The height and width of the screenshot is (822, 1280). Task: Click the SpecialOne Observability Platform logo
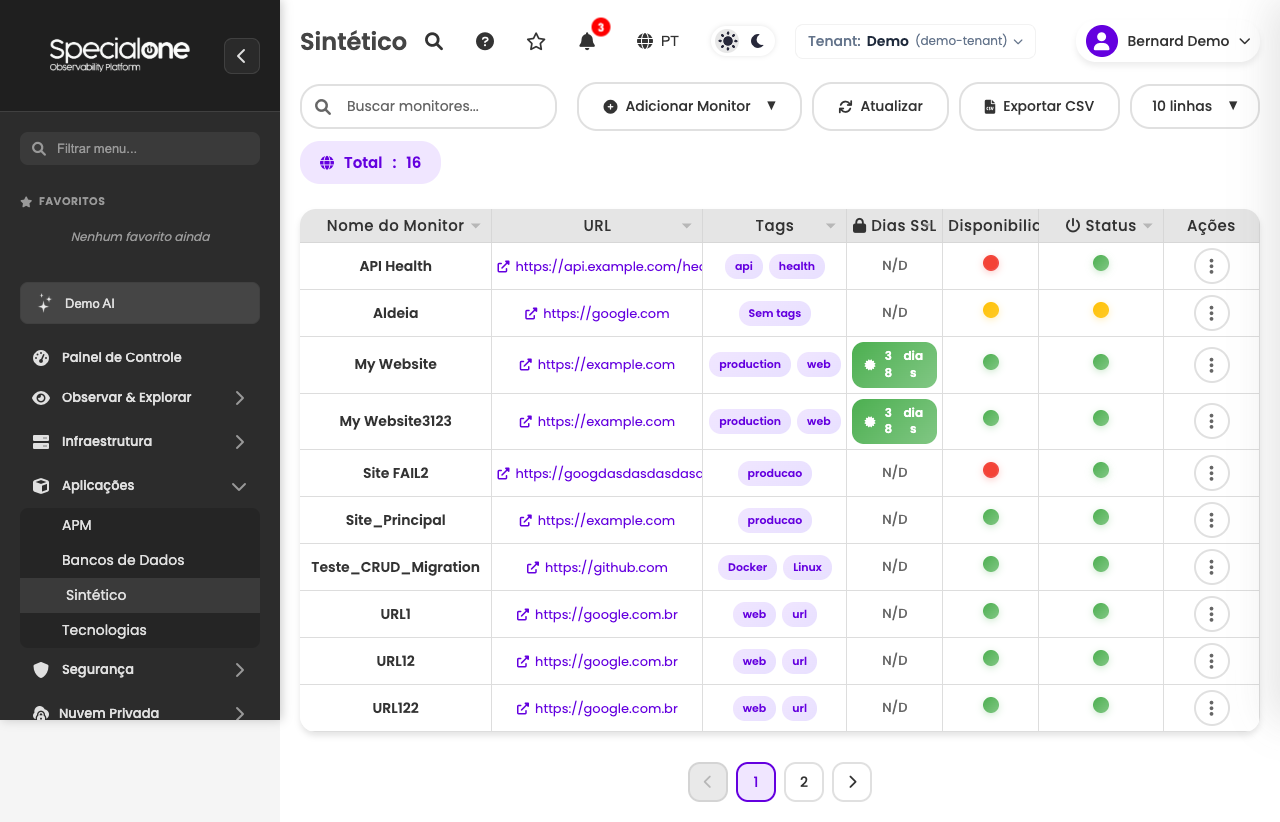tap(119, 54)
